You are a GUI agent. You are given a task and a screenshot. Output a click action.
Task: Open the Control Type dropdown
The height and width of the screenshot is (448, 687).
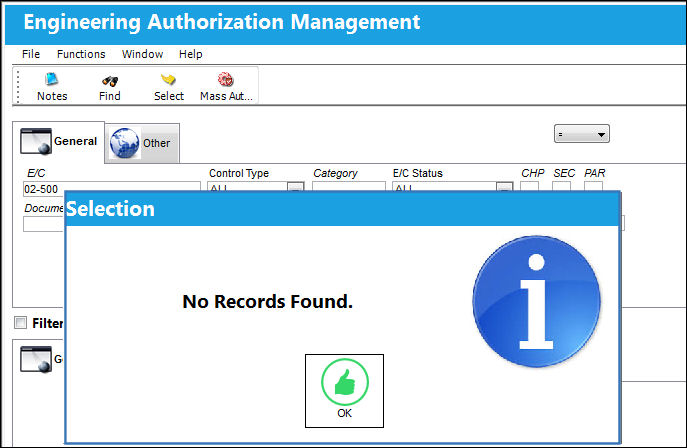click(x=296, y=187)
